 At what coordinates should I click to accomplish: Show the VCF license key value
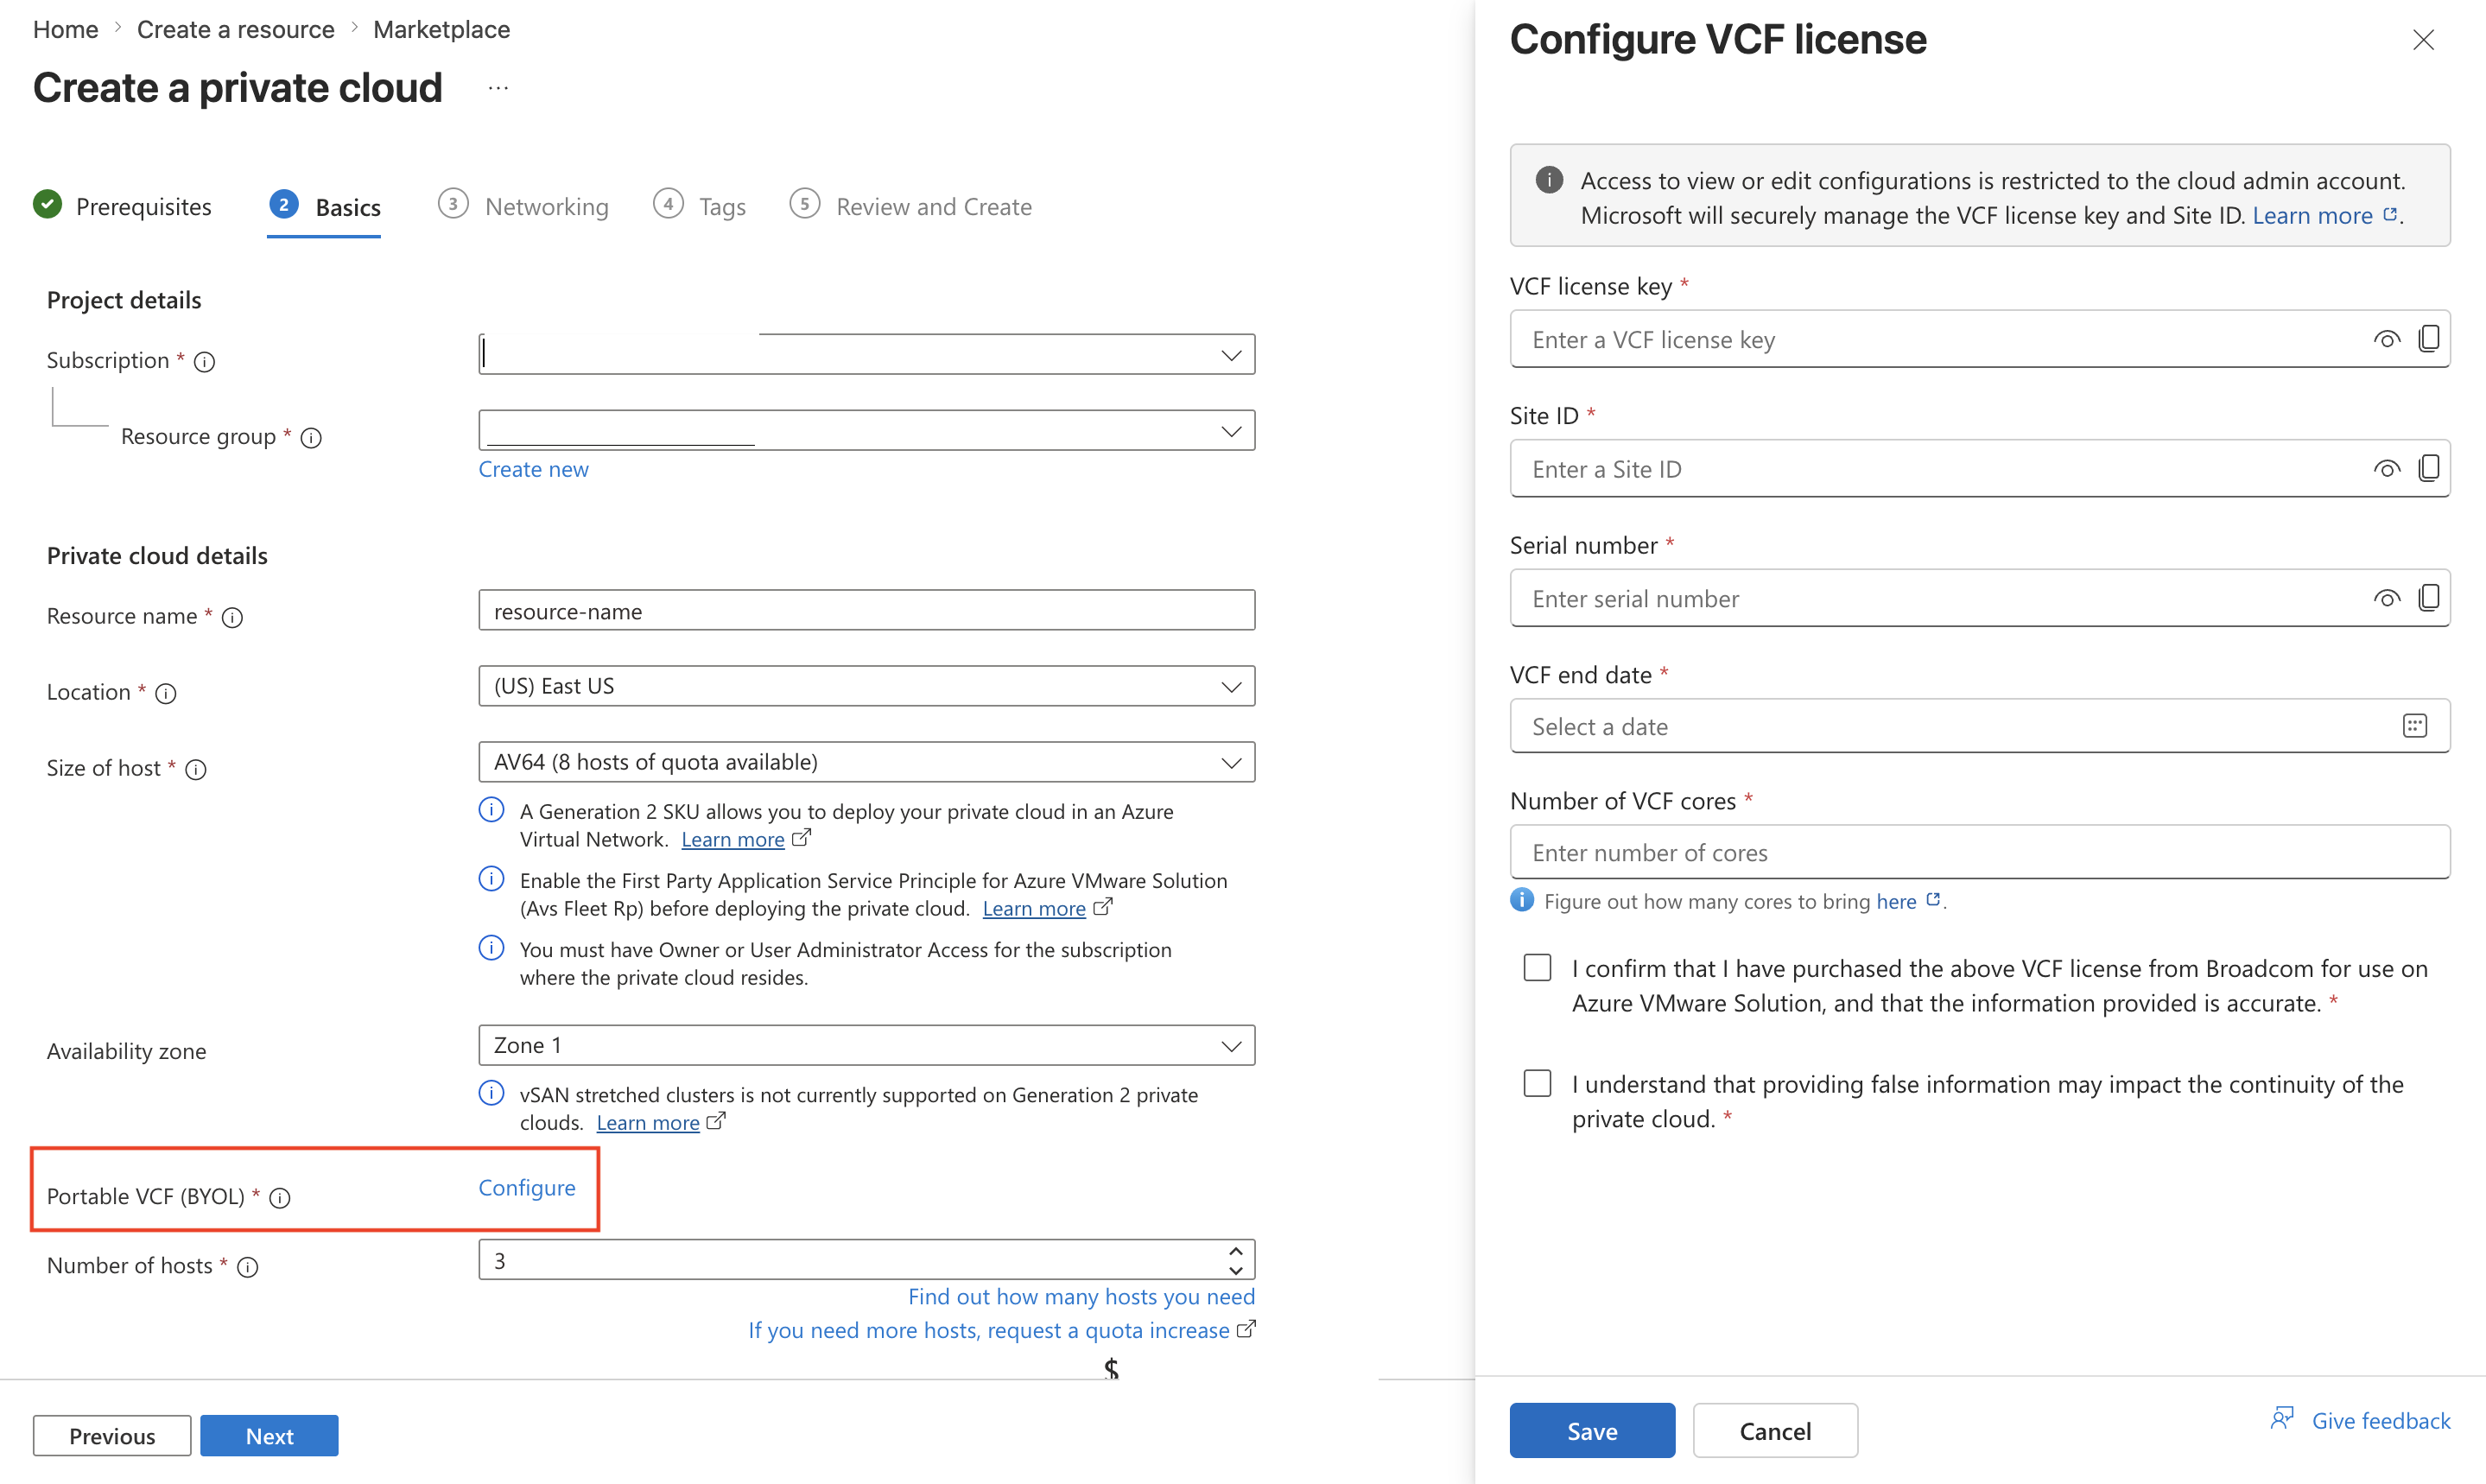coord(2387,340)
